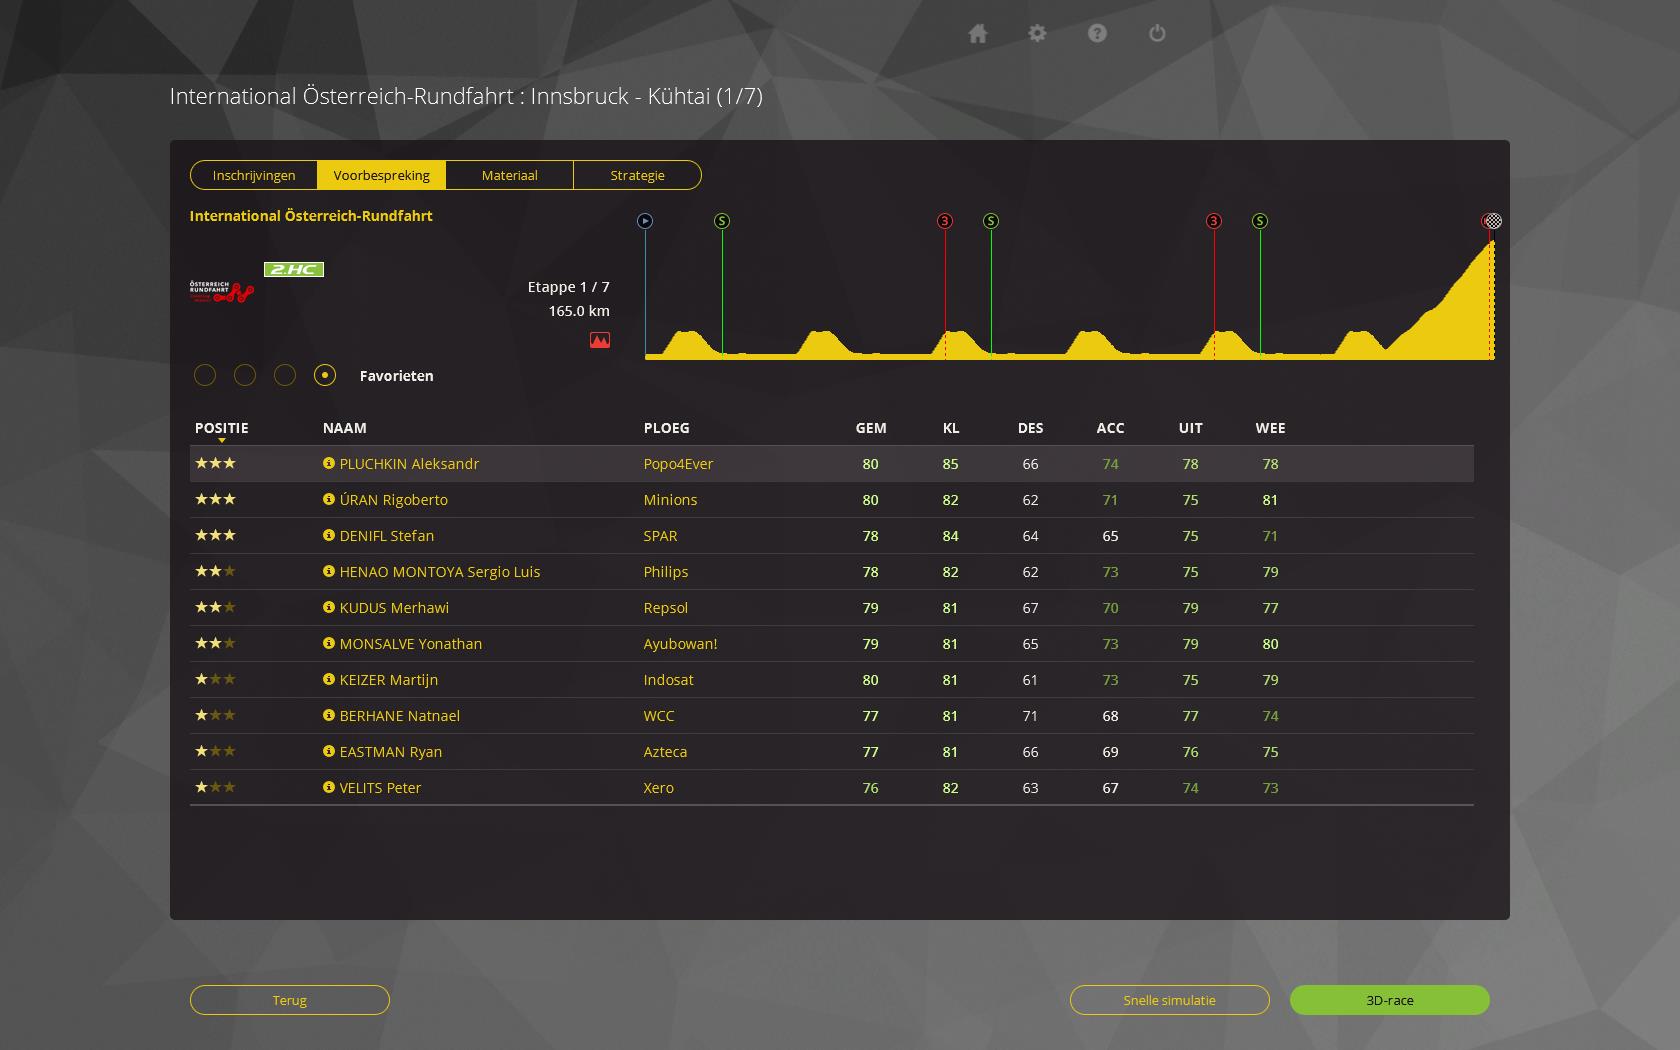This screenshot has width=1680, height=1050.
Task: Click the second green sprint marker
Action: (991, 221)
